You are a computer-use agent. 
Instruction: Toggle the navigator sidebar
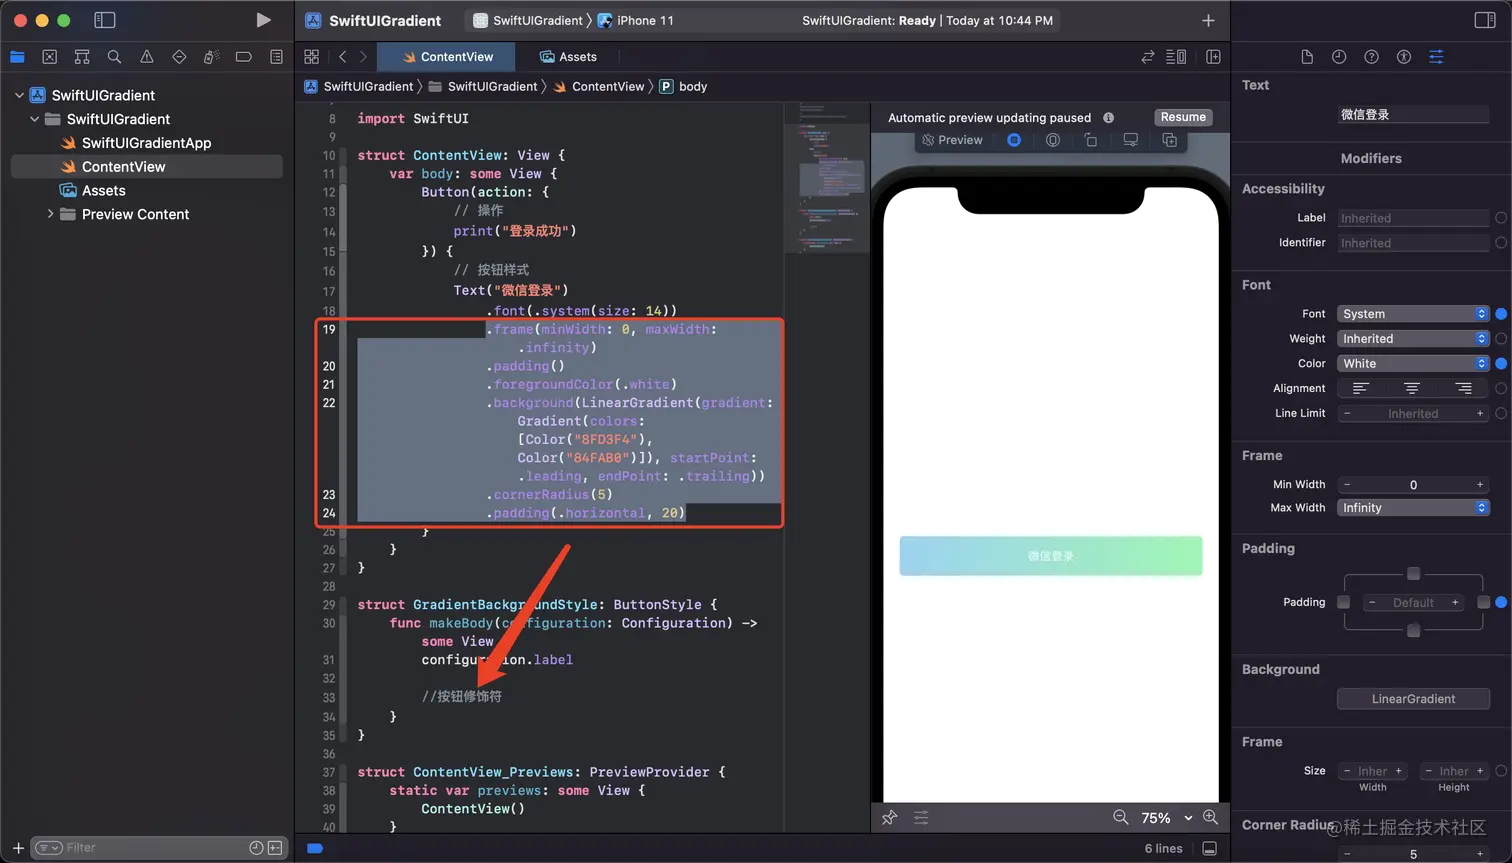[104, 20]
